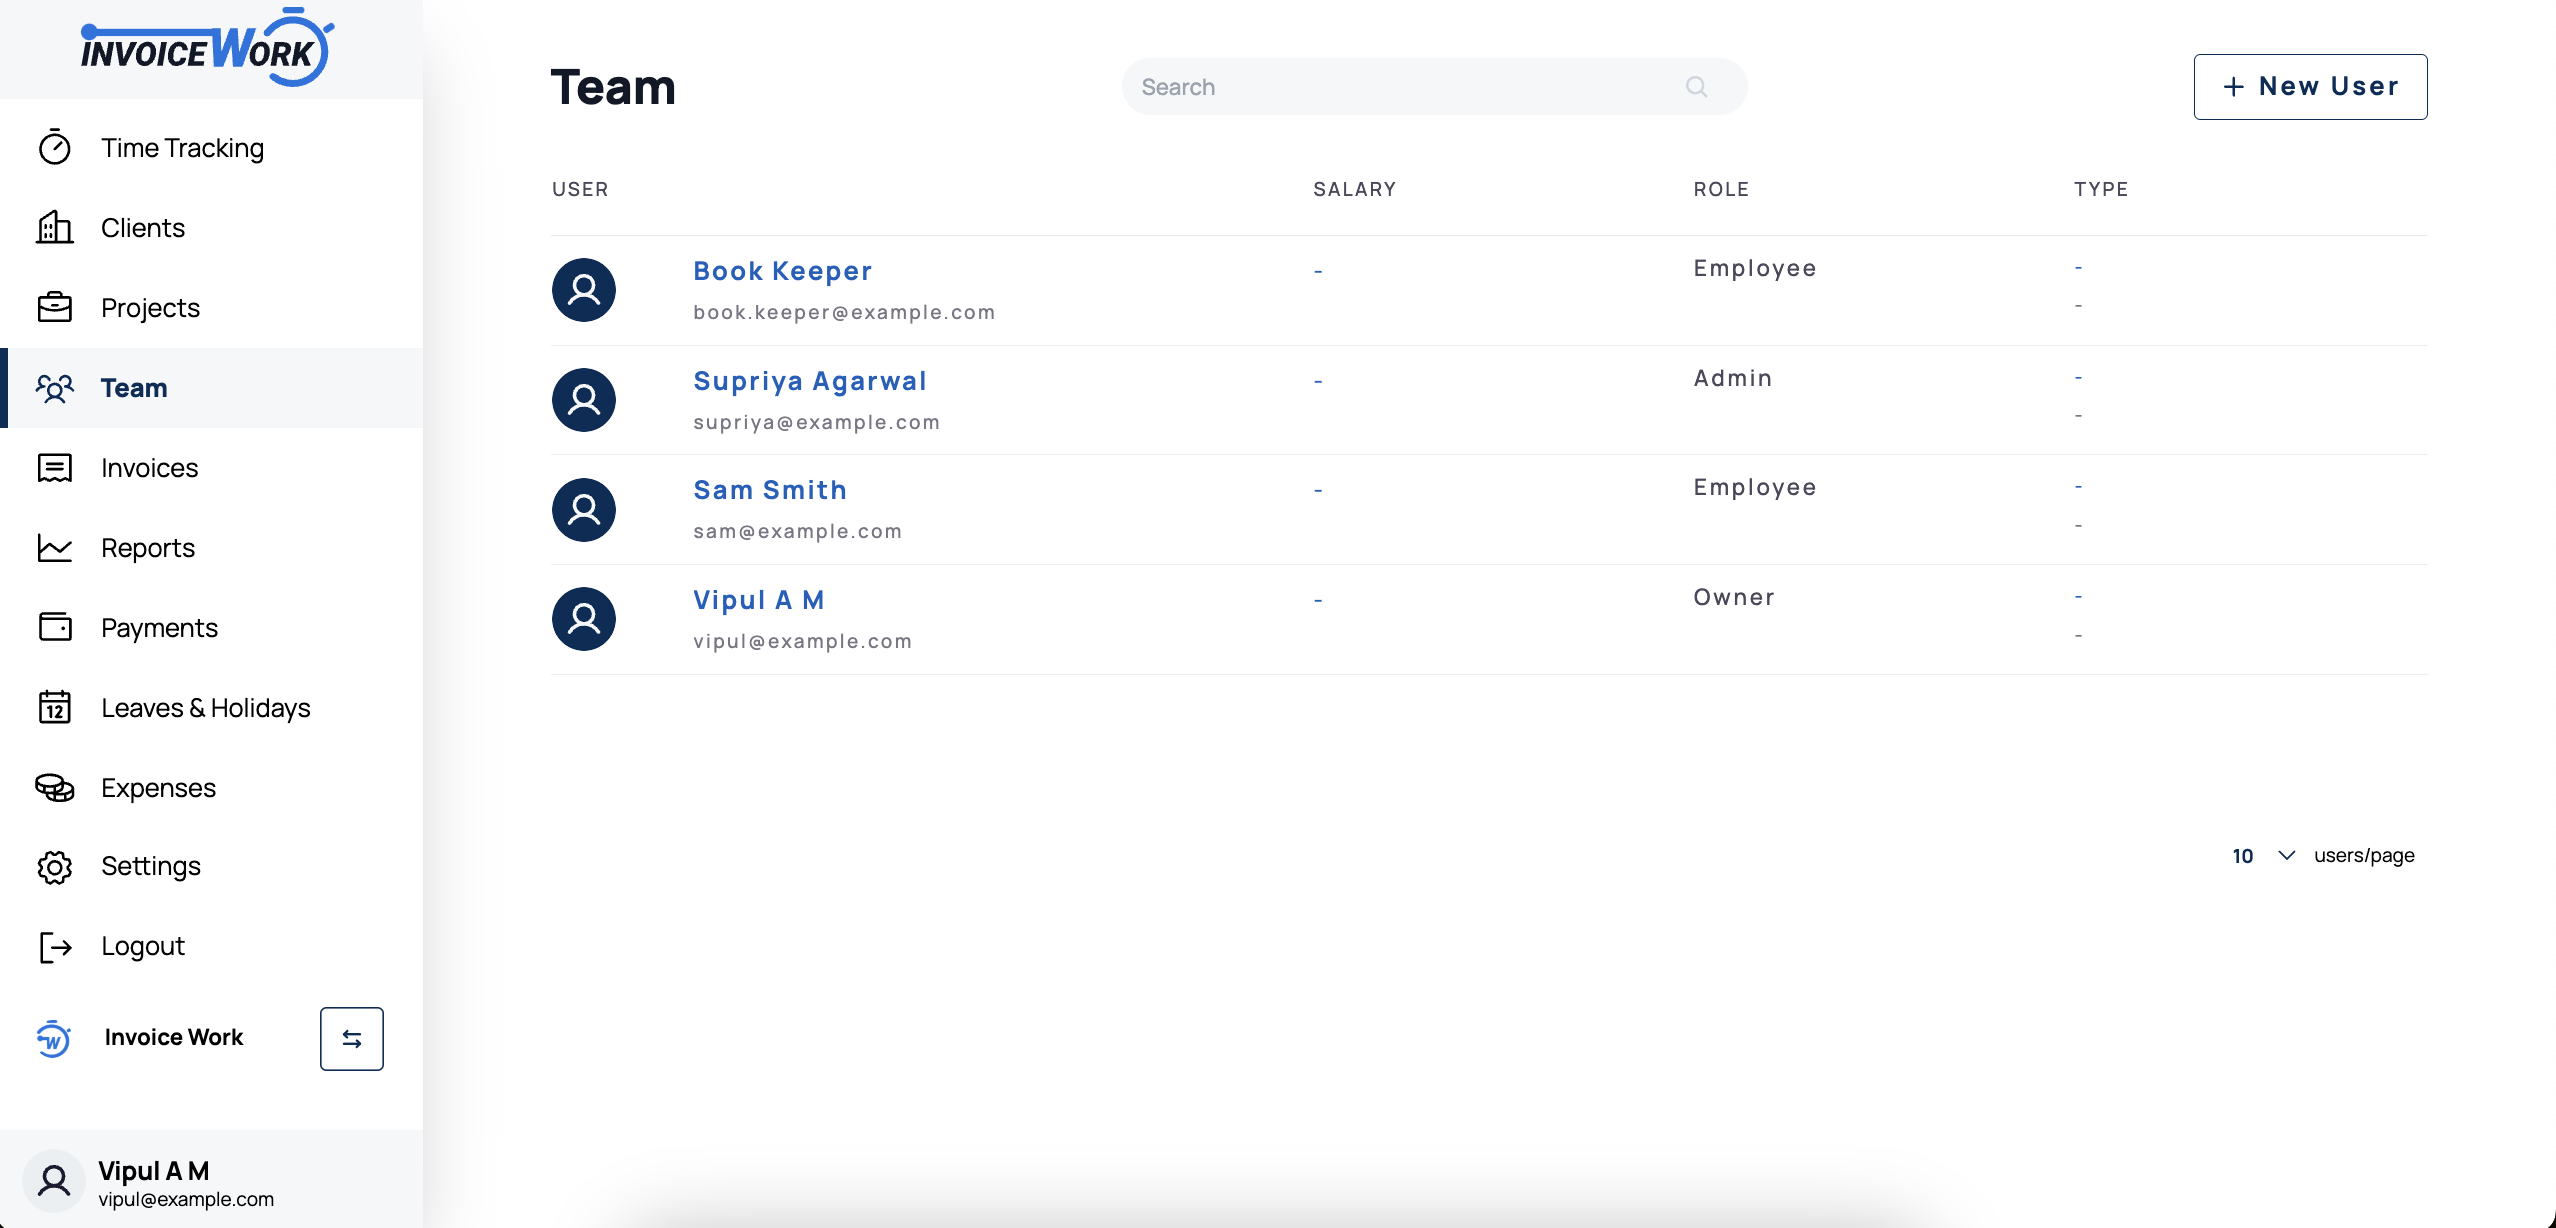Open Invoices using its document icon

click(x=55, y=467)
